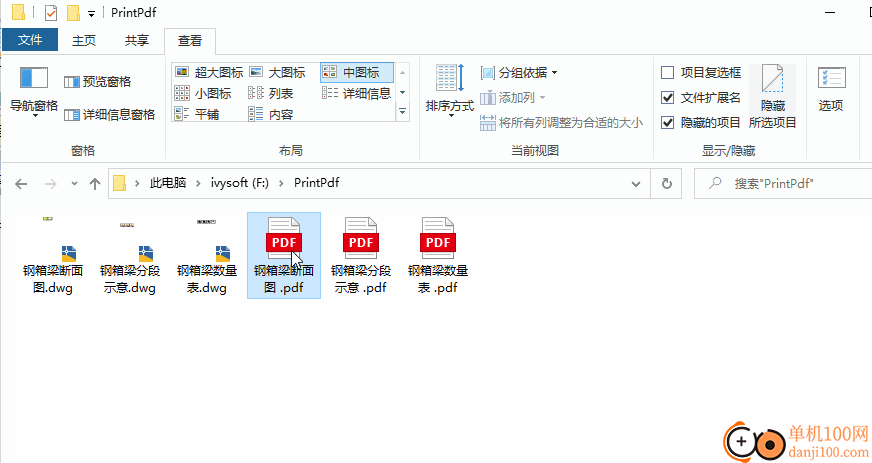Expand breadcrumb chevron after ivysoft (F:)

coord(281,183)
